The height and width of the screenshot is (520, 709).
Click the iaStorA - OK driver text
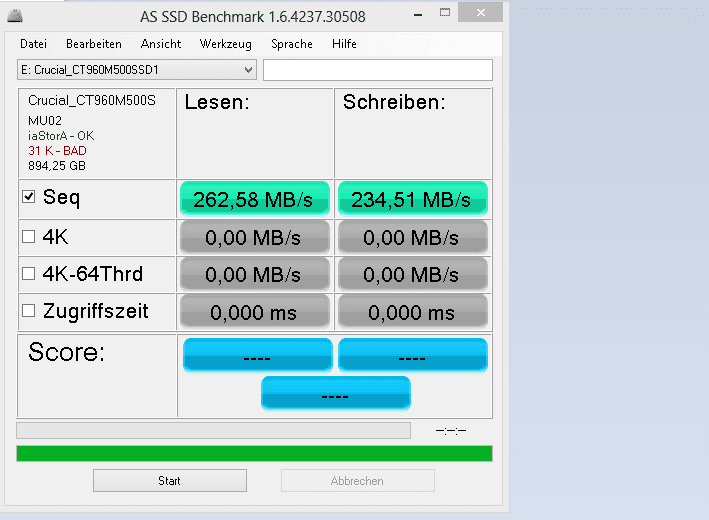click(x=61, y=136)
